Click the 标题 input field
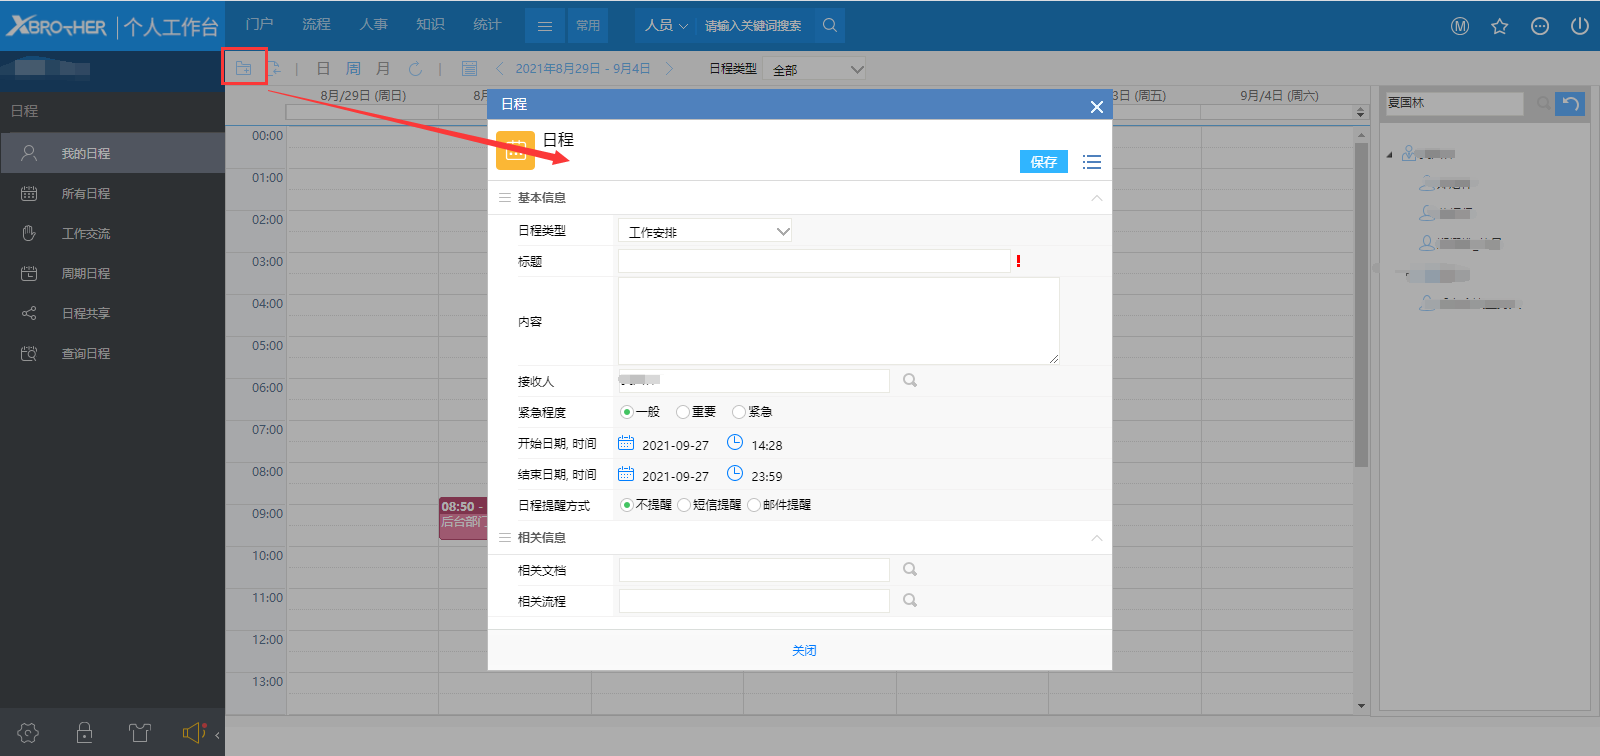This screenshot has height=756, width=1600. click(814, 261)
